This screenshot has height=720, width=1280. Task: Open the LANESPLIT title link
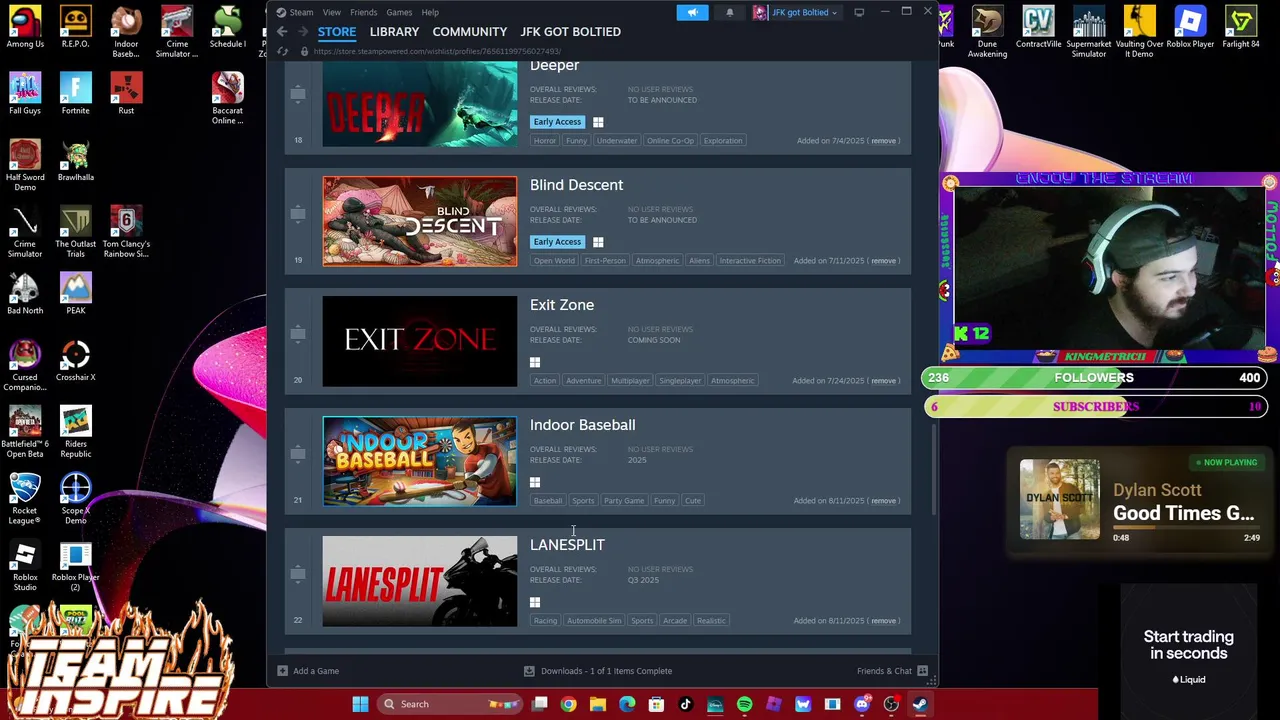click(567, 545)
